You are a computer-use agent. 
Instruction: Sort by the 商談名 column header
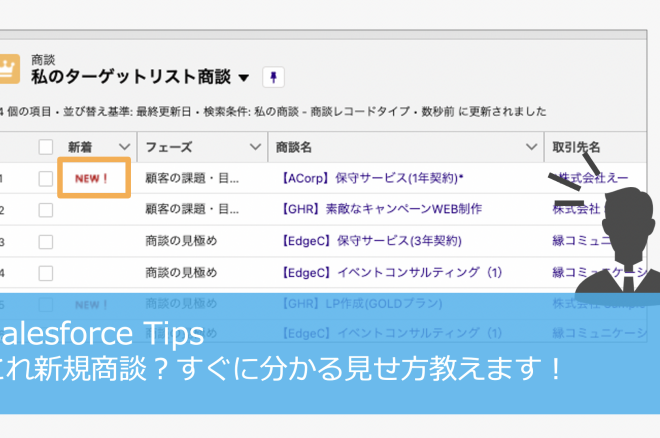click(x=293, y=147)
